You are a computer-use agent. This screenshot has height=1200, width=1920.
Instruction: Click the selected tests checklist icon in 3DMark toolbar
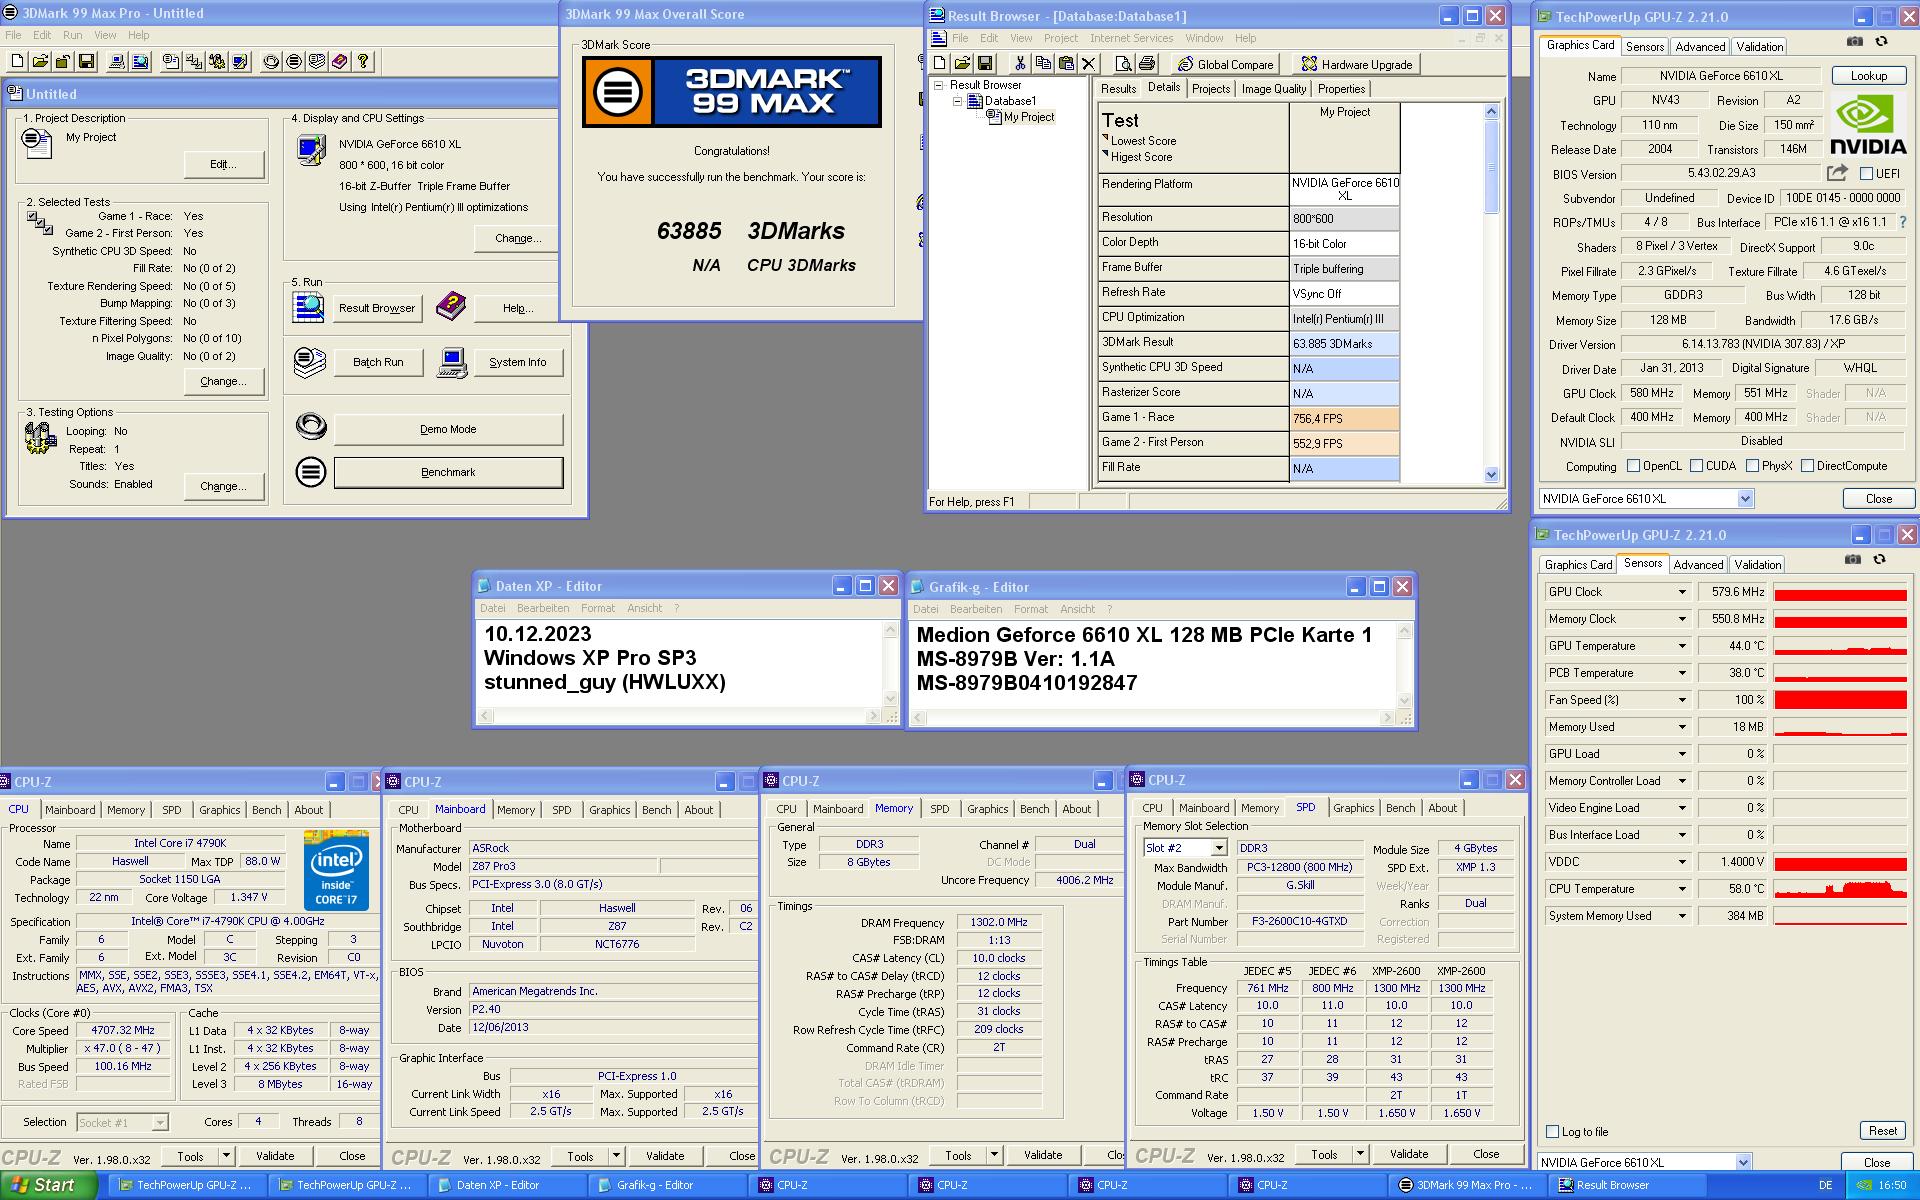click(194, 62)
